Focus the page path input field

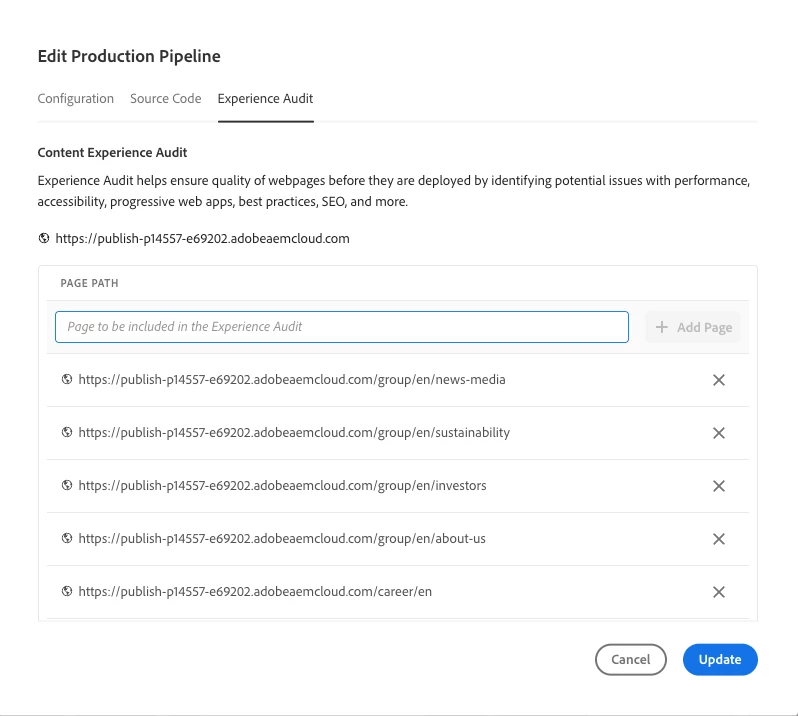click(x=341, y=327)
